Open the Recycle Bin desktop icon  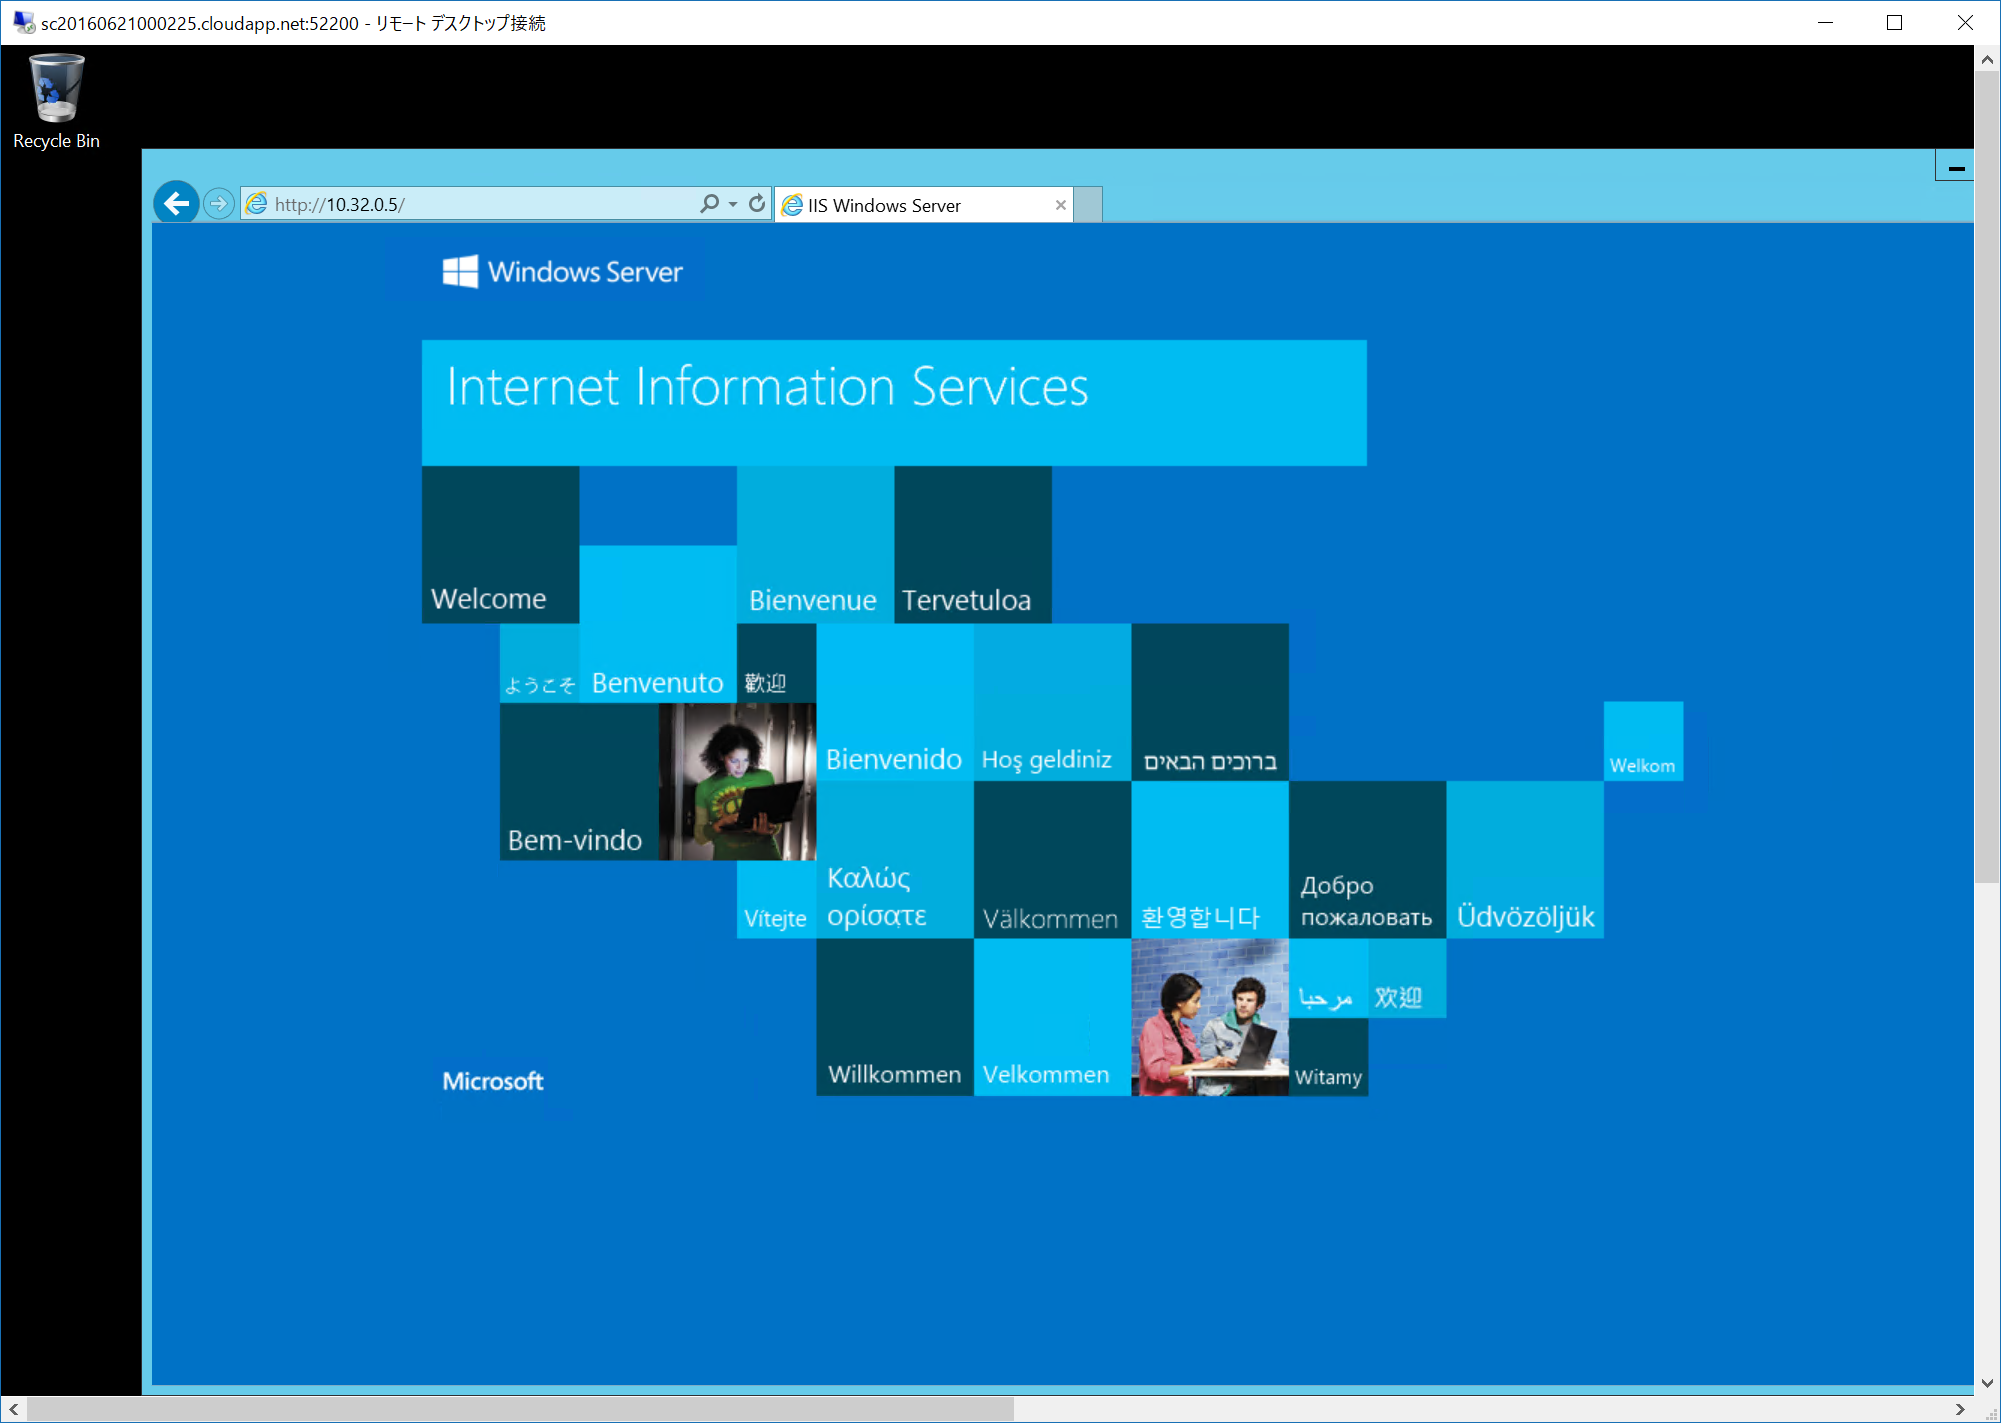click(x=56, y=102)
